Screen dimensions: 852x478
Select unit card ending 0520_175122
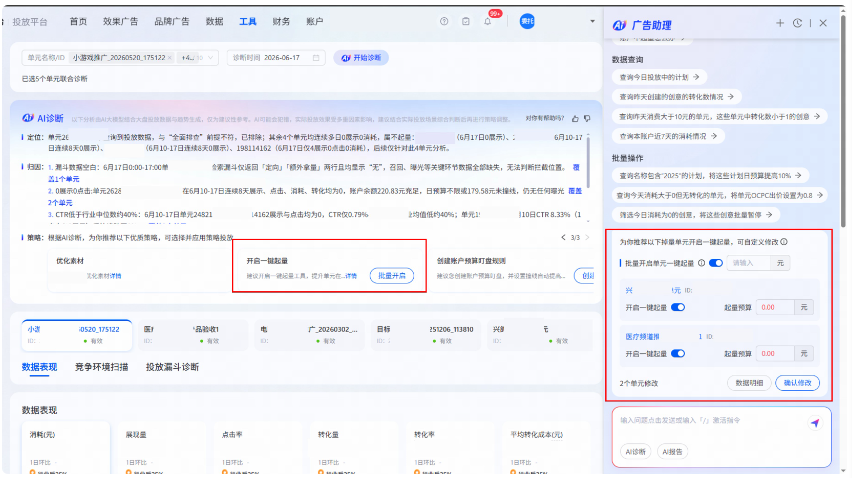click(77, 335)
